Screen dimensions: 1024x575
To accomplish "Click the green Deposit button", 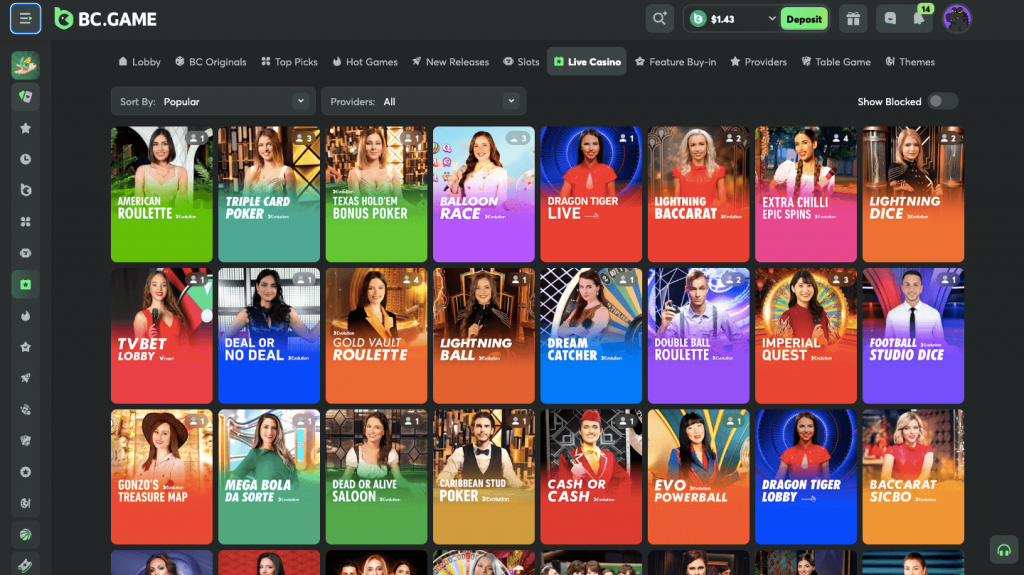I will pyautogui.click(x=804, y=19).
